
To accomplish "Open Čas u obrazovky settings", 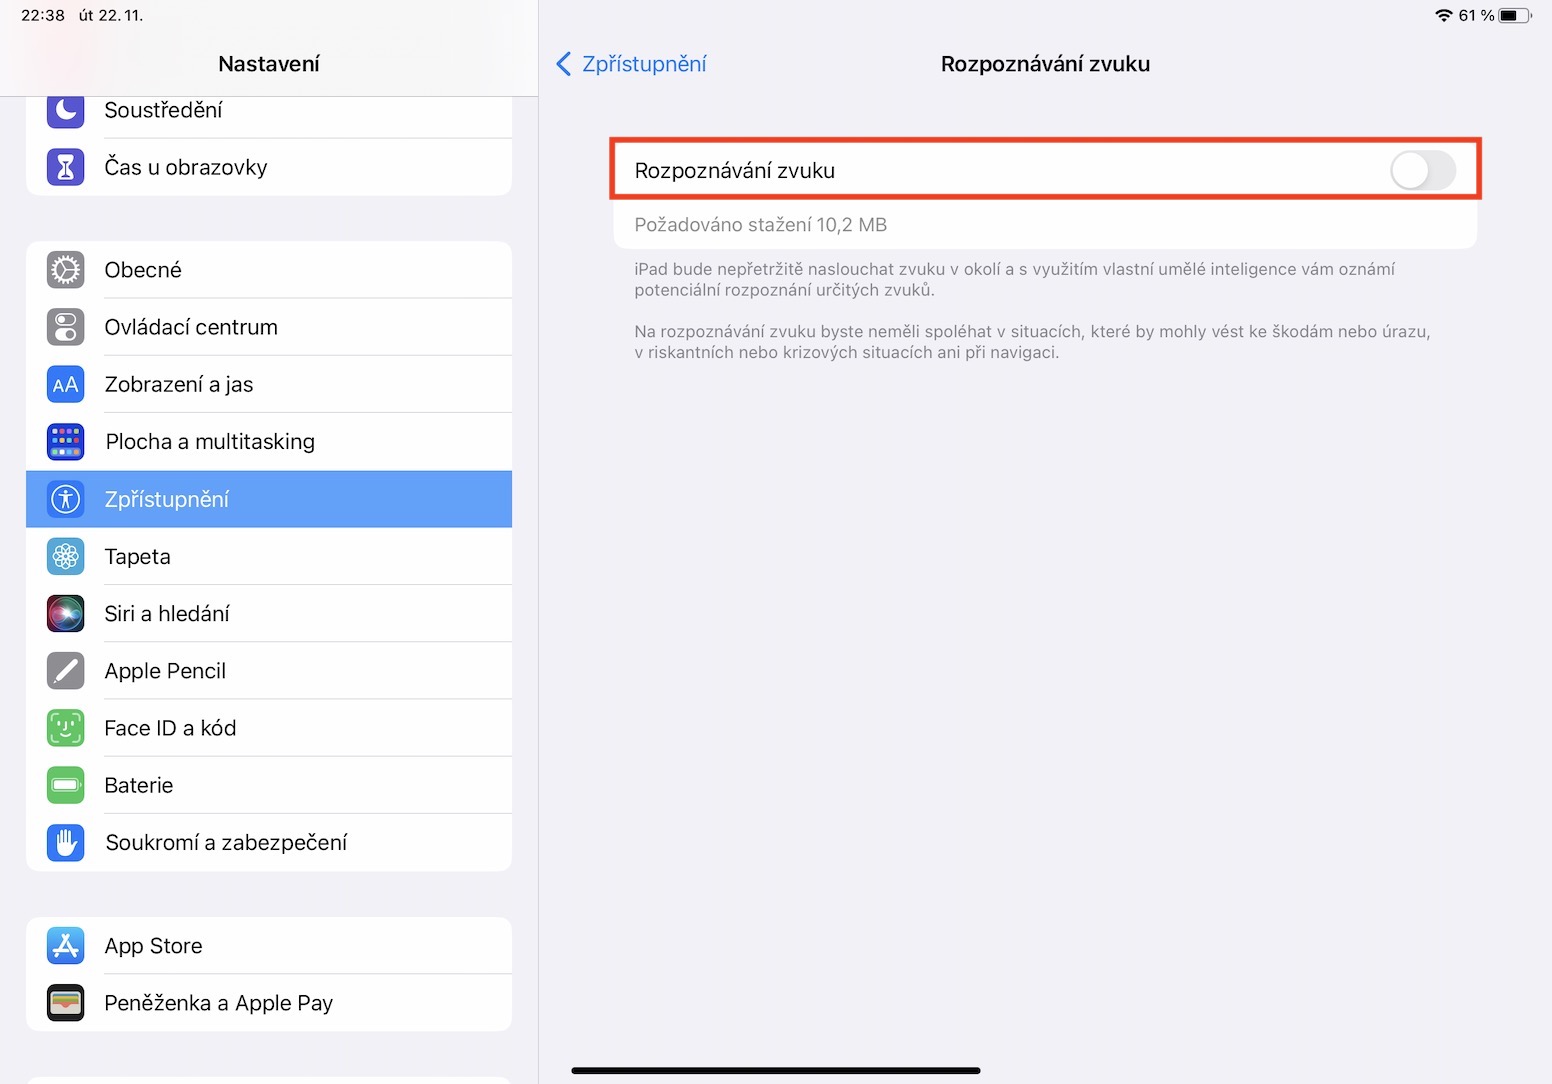I will [x=268, y=167].
